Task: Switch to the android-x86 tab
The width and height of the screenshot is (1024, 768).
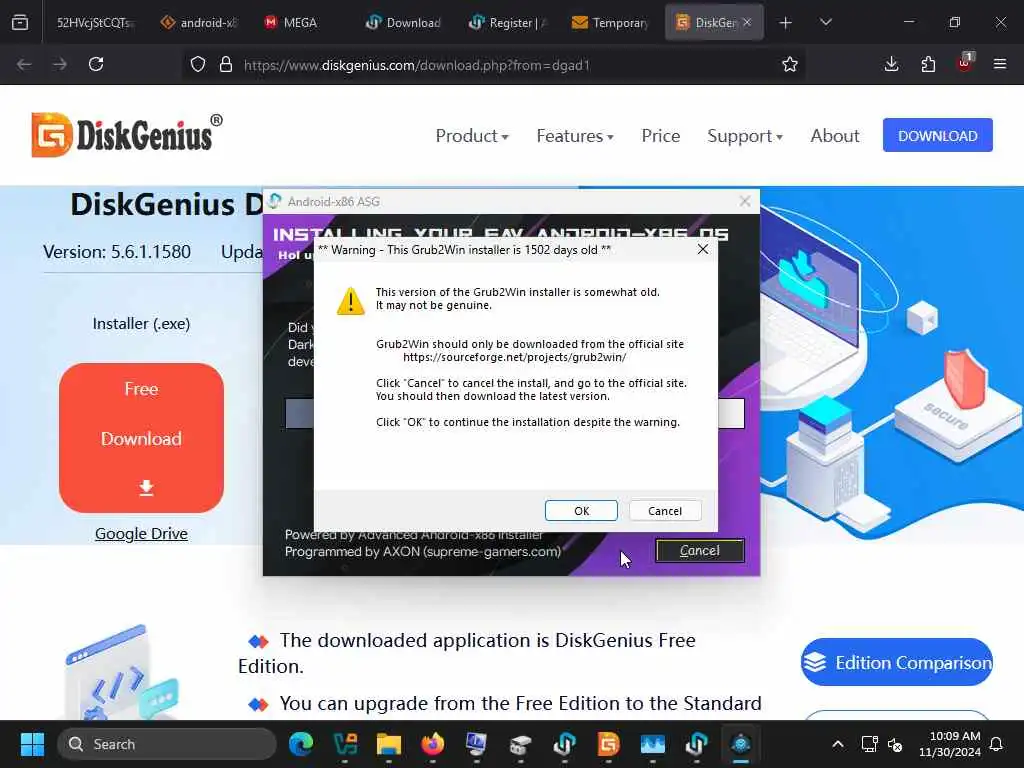Action: tap(200, 22)
